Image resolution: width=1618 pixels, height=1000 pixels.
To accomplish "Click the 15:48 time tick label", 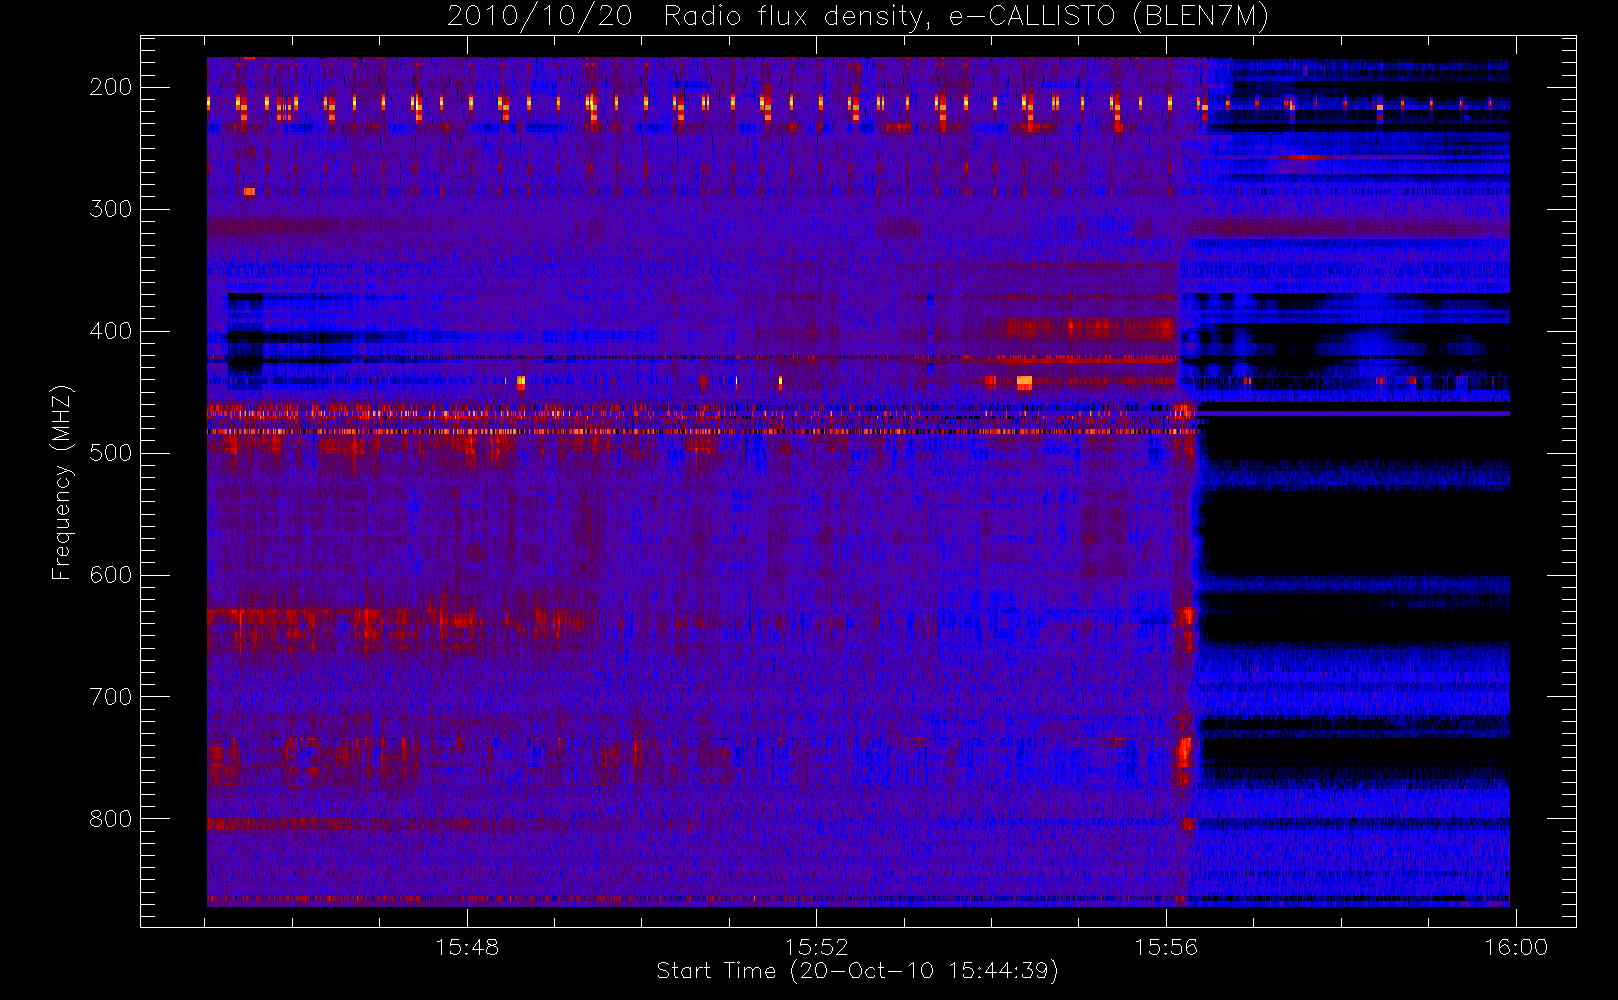I will pos(467,947).
